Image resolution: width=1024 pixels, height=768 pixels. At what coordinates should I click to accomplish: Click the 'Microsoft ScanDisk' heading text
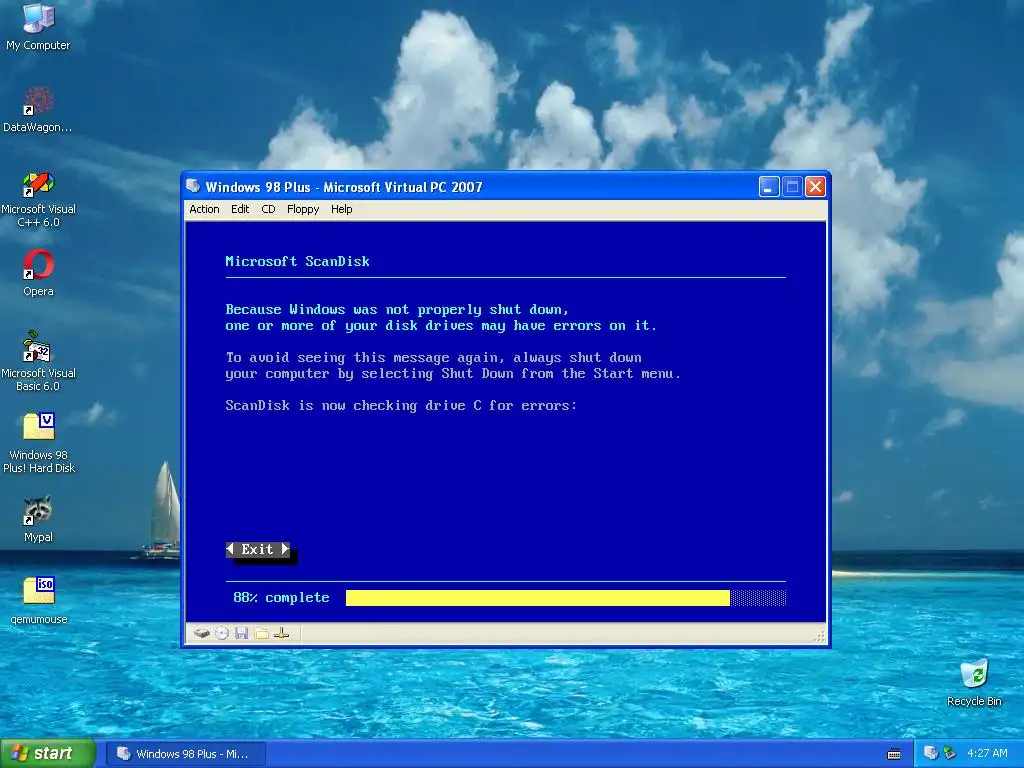click(297, 261)
